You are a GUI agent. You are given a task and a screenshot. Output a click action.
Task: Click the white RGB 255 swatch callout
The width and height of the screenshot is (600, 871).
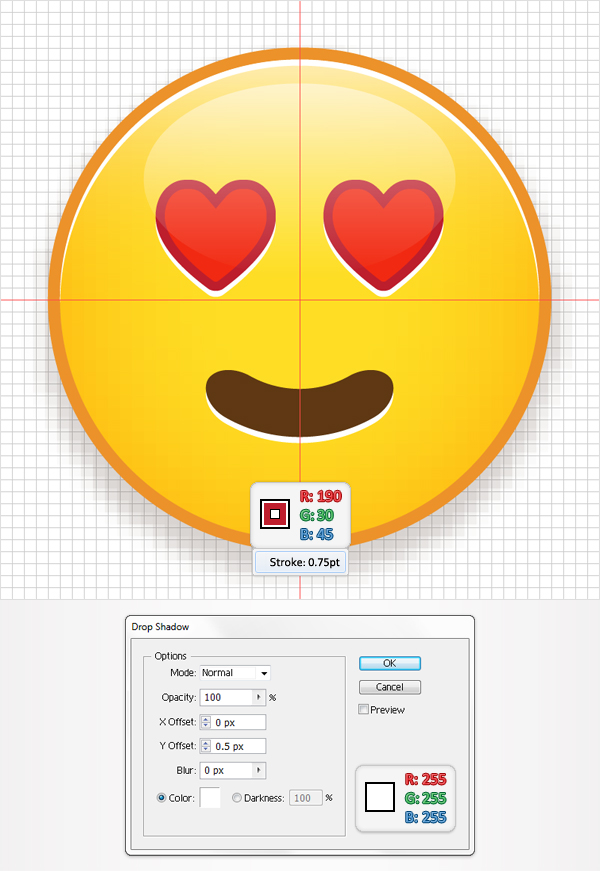click(380, 797)
